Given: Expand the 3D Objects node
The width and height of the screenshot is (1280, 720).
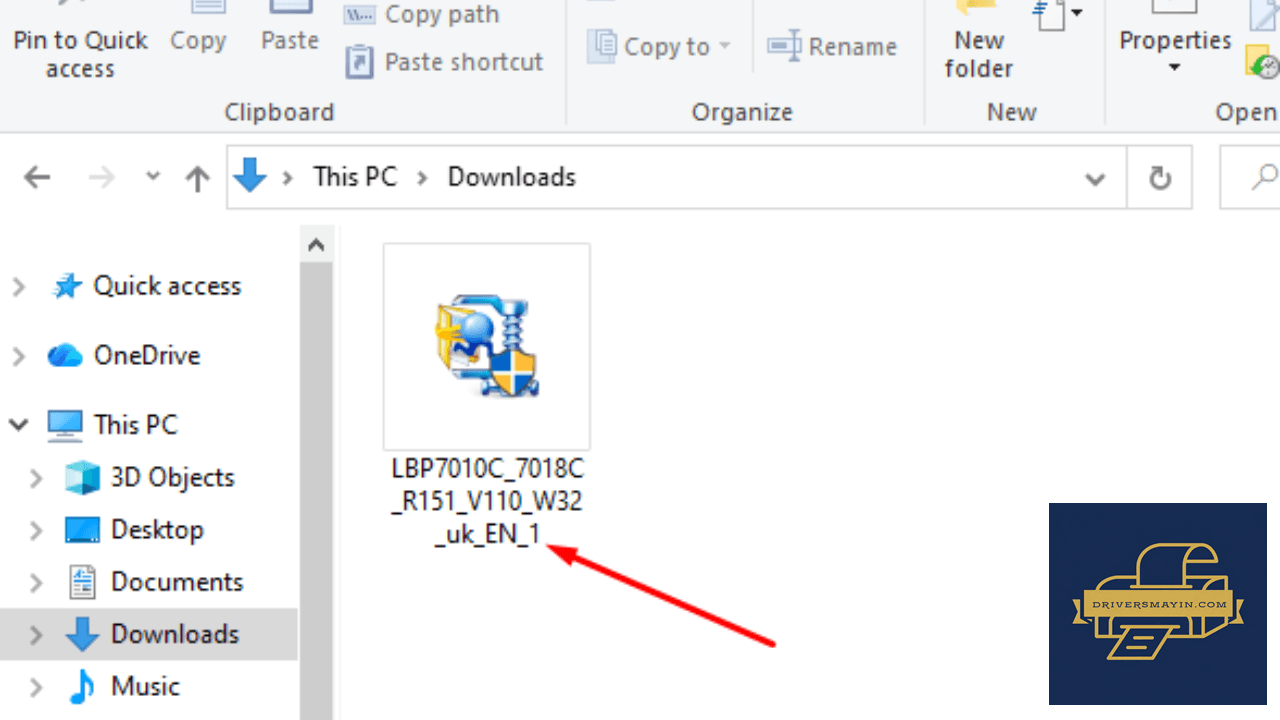Looking at the screenshot, I should [x=36, y=478].
